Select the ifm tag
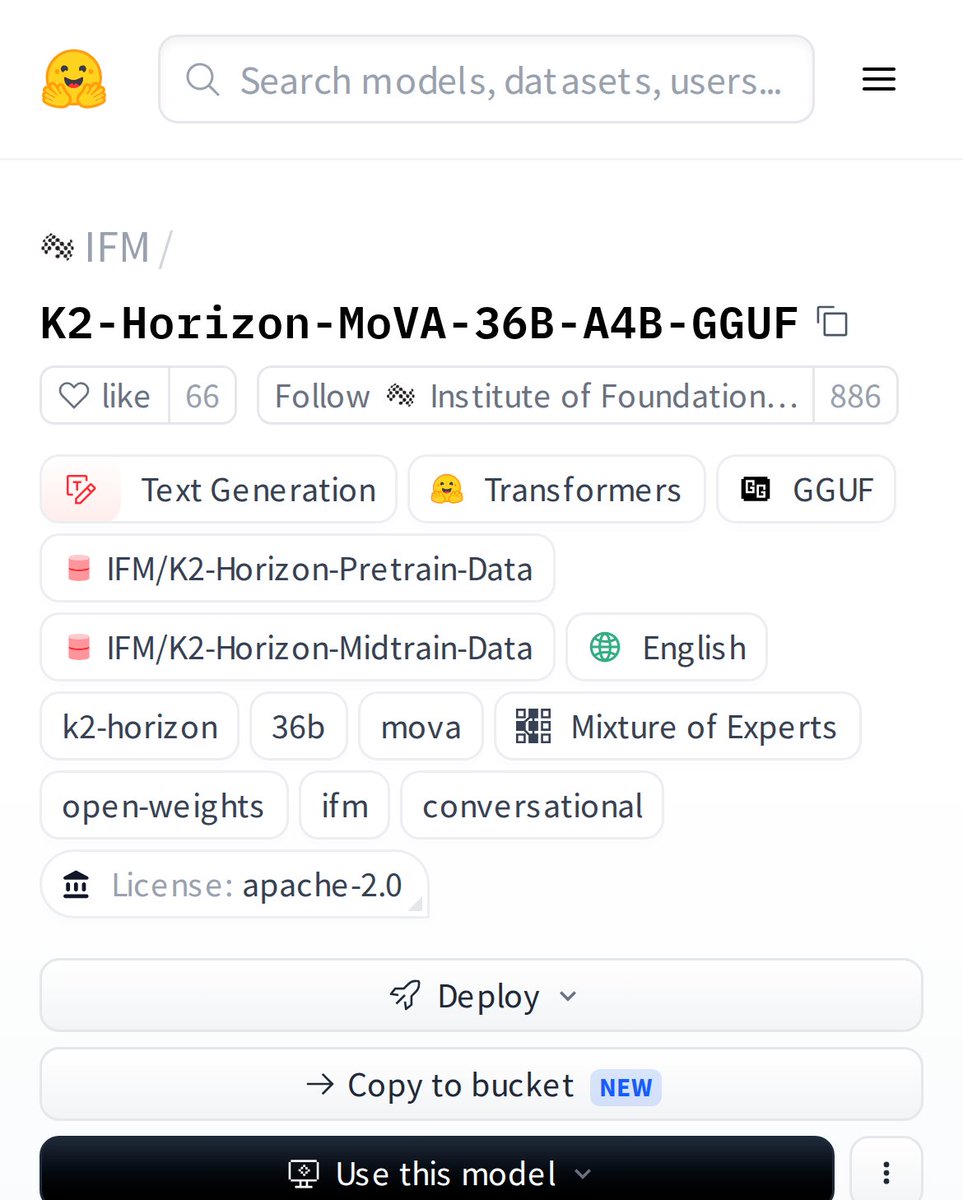The image size is (963, 1200). [345, 805]
